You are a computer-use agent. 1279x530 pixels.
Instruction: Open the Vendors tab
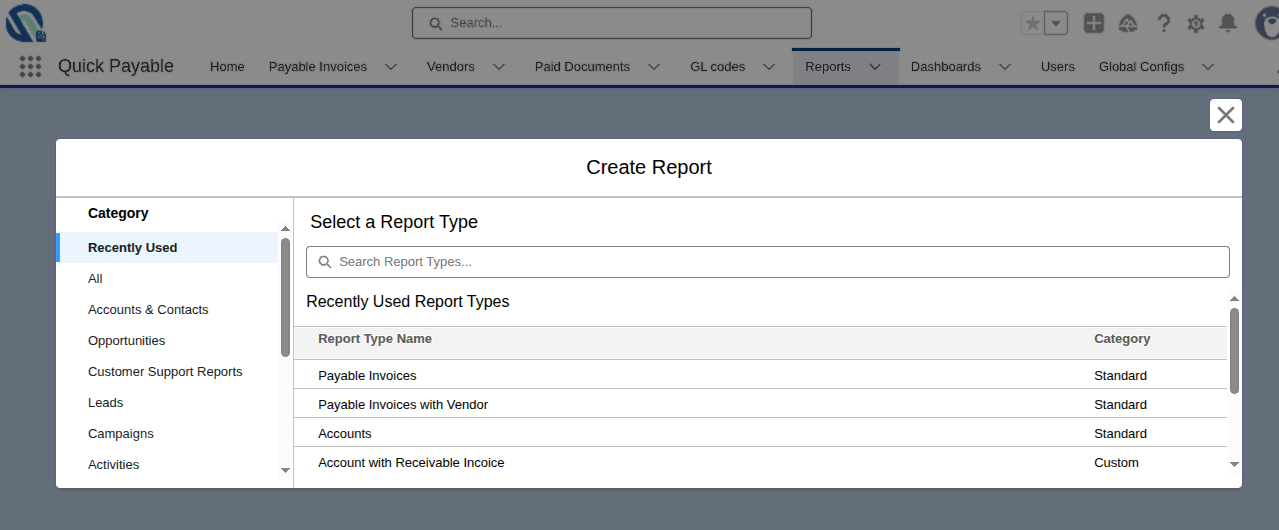pos(451,67)
